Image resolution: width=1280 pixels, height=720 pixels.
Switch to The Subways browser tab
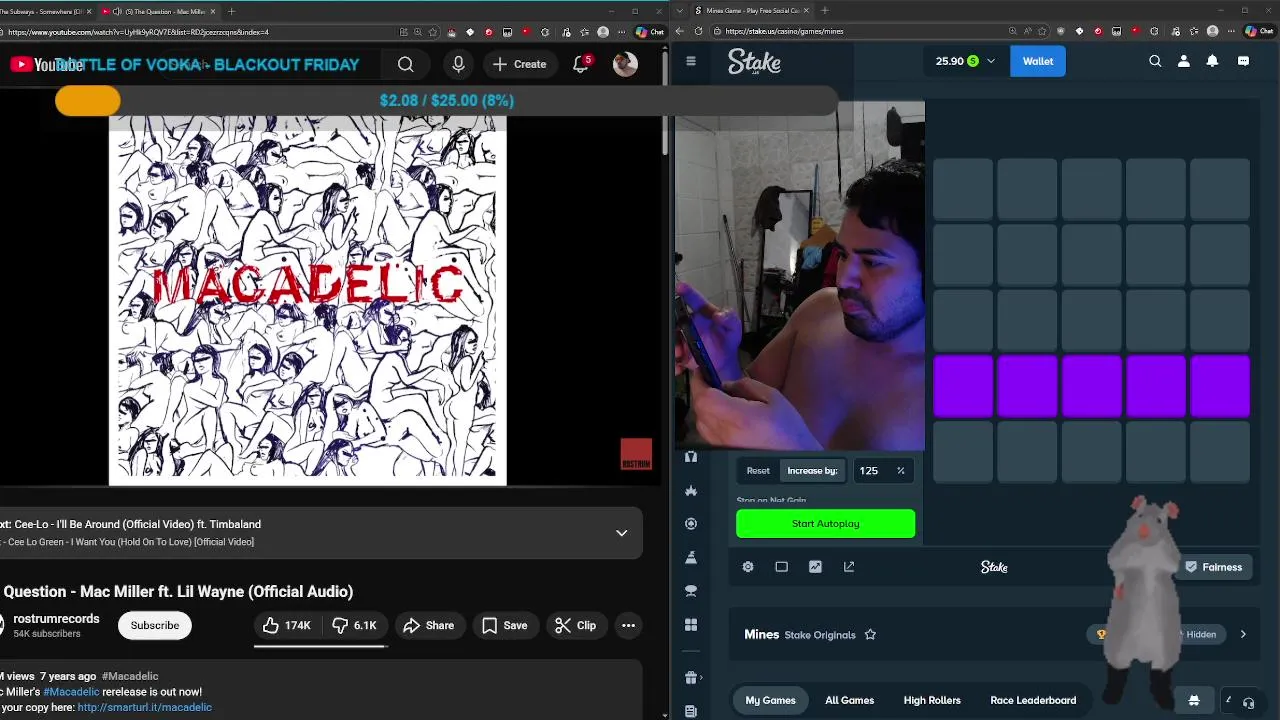point(45,11)
